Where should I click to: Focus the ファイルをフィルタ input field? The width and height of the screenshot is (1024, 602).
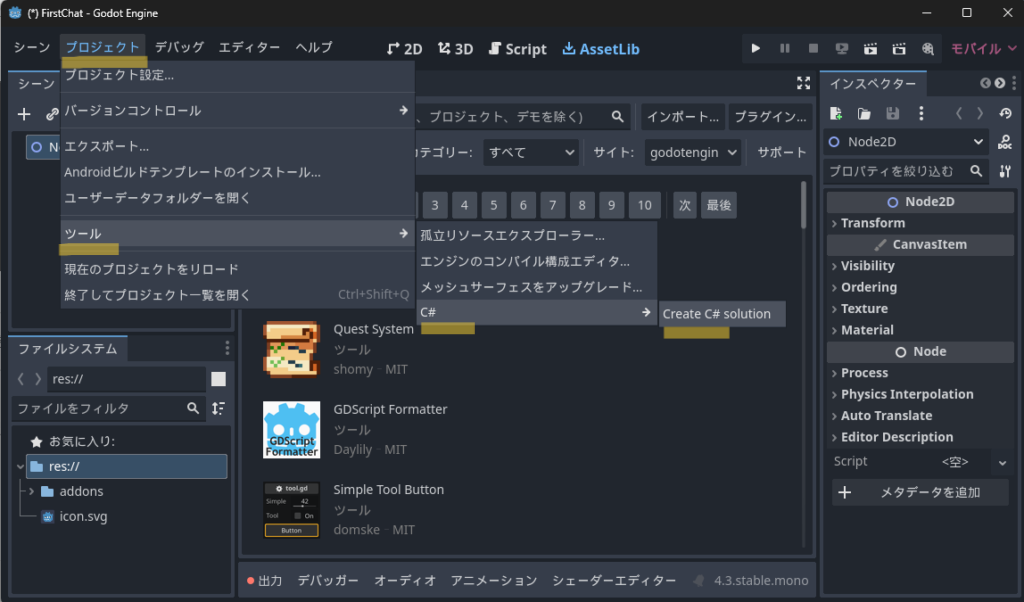[x=108, y=408]
